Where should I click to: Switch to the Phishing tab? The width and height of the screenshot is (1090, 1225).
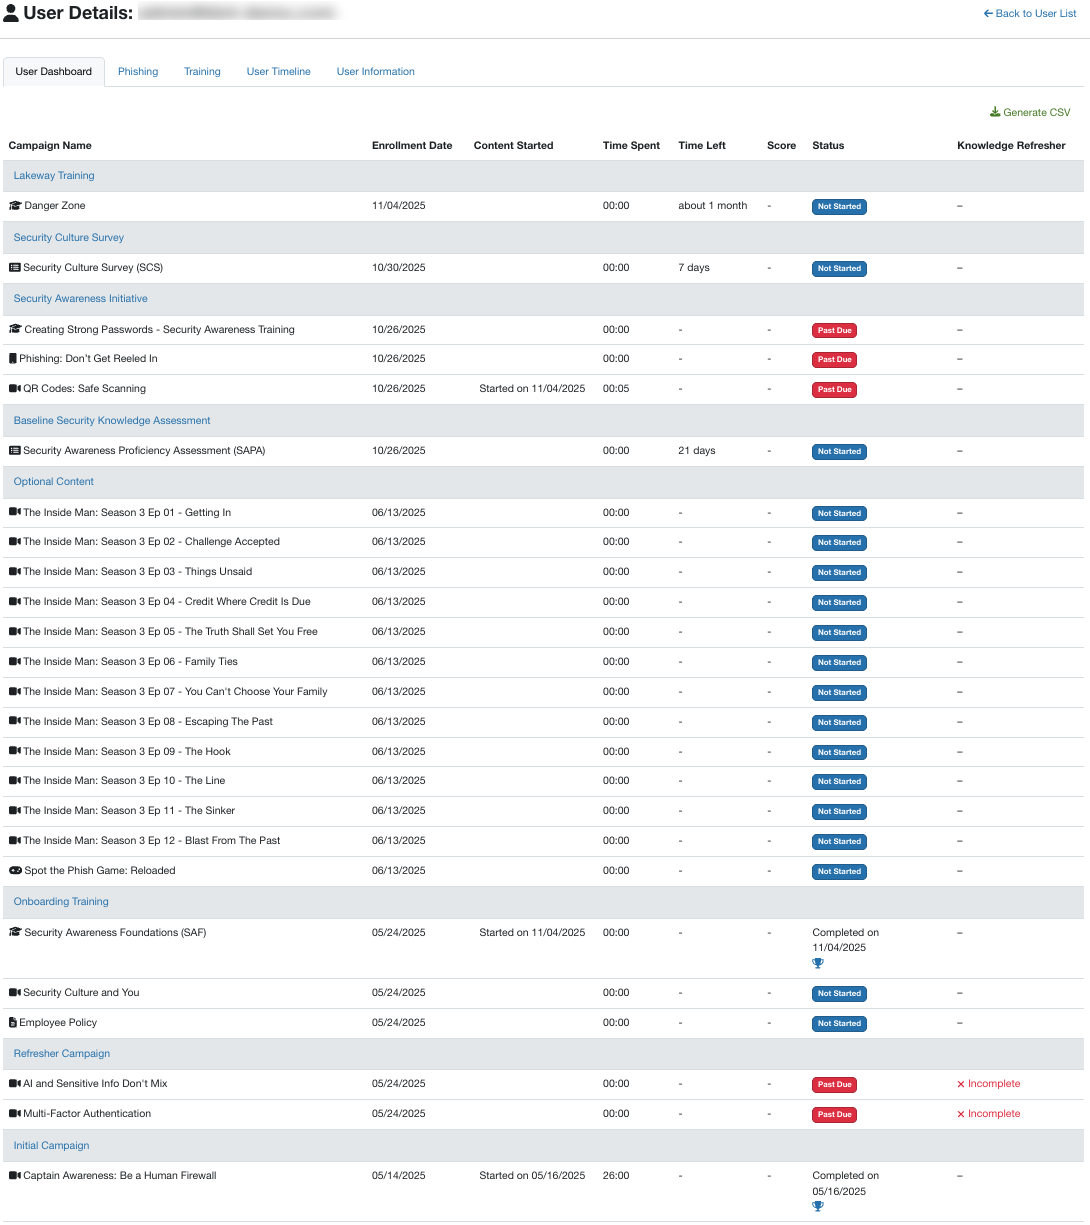click(138, 71)
